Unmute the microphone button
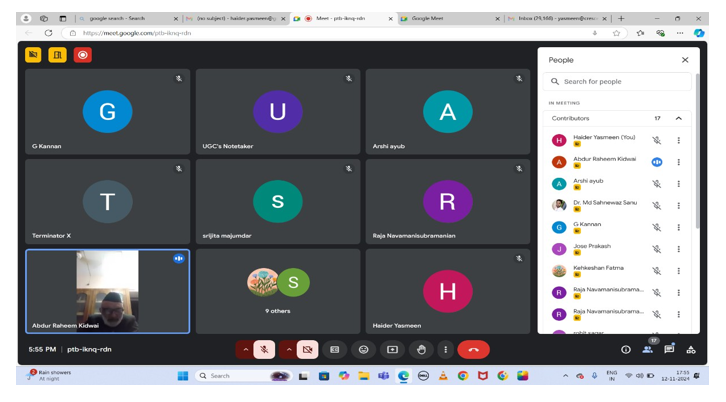Screen dimensions: 726x402 pyautogui.click(x=264, y=349)
